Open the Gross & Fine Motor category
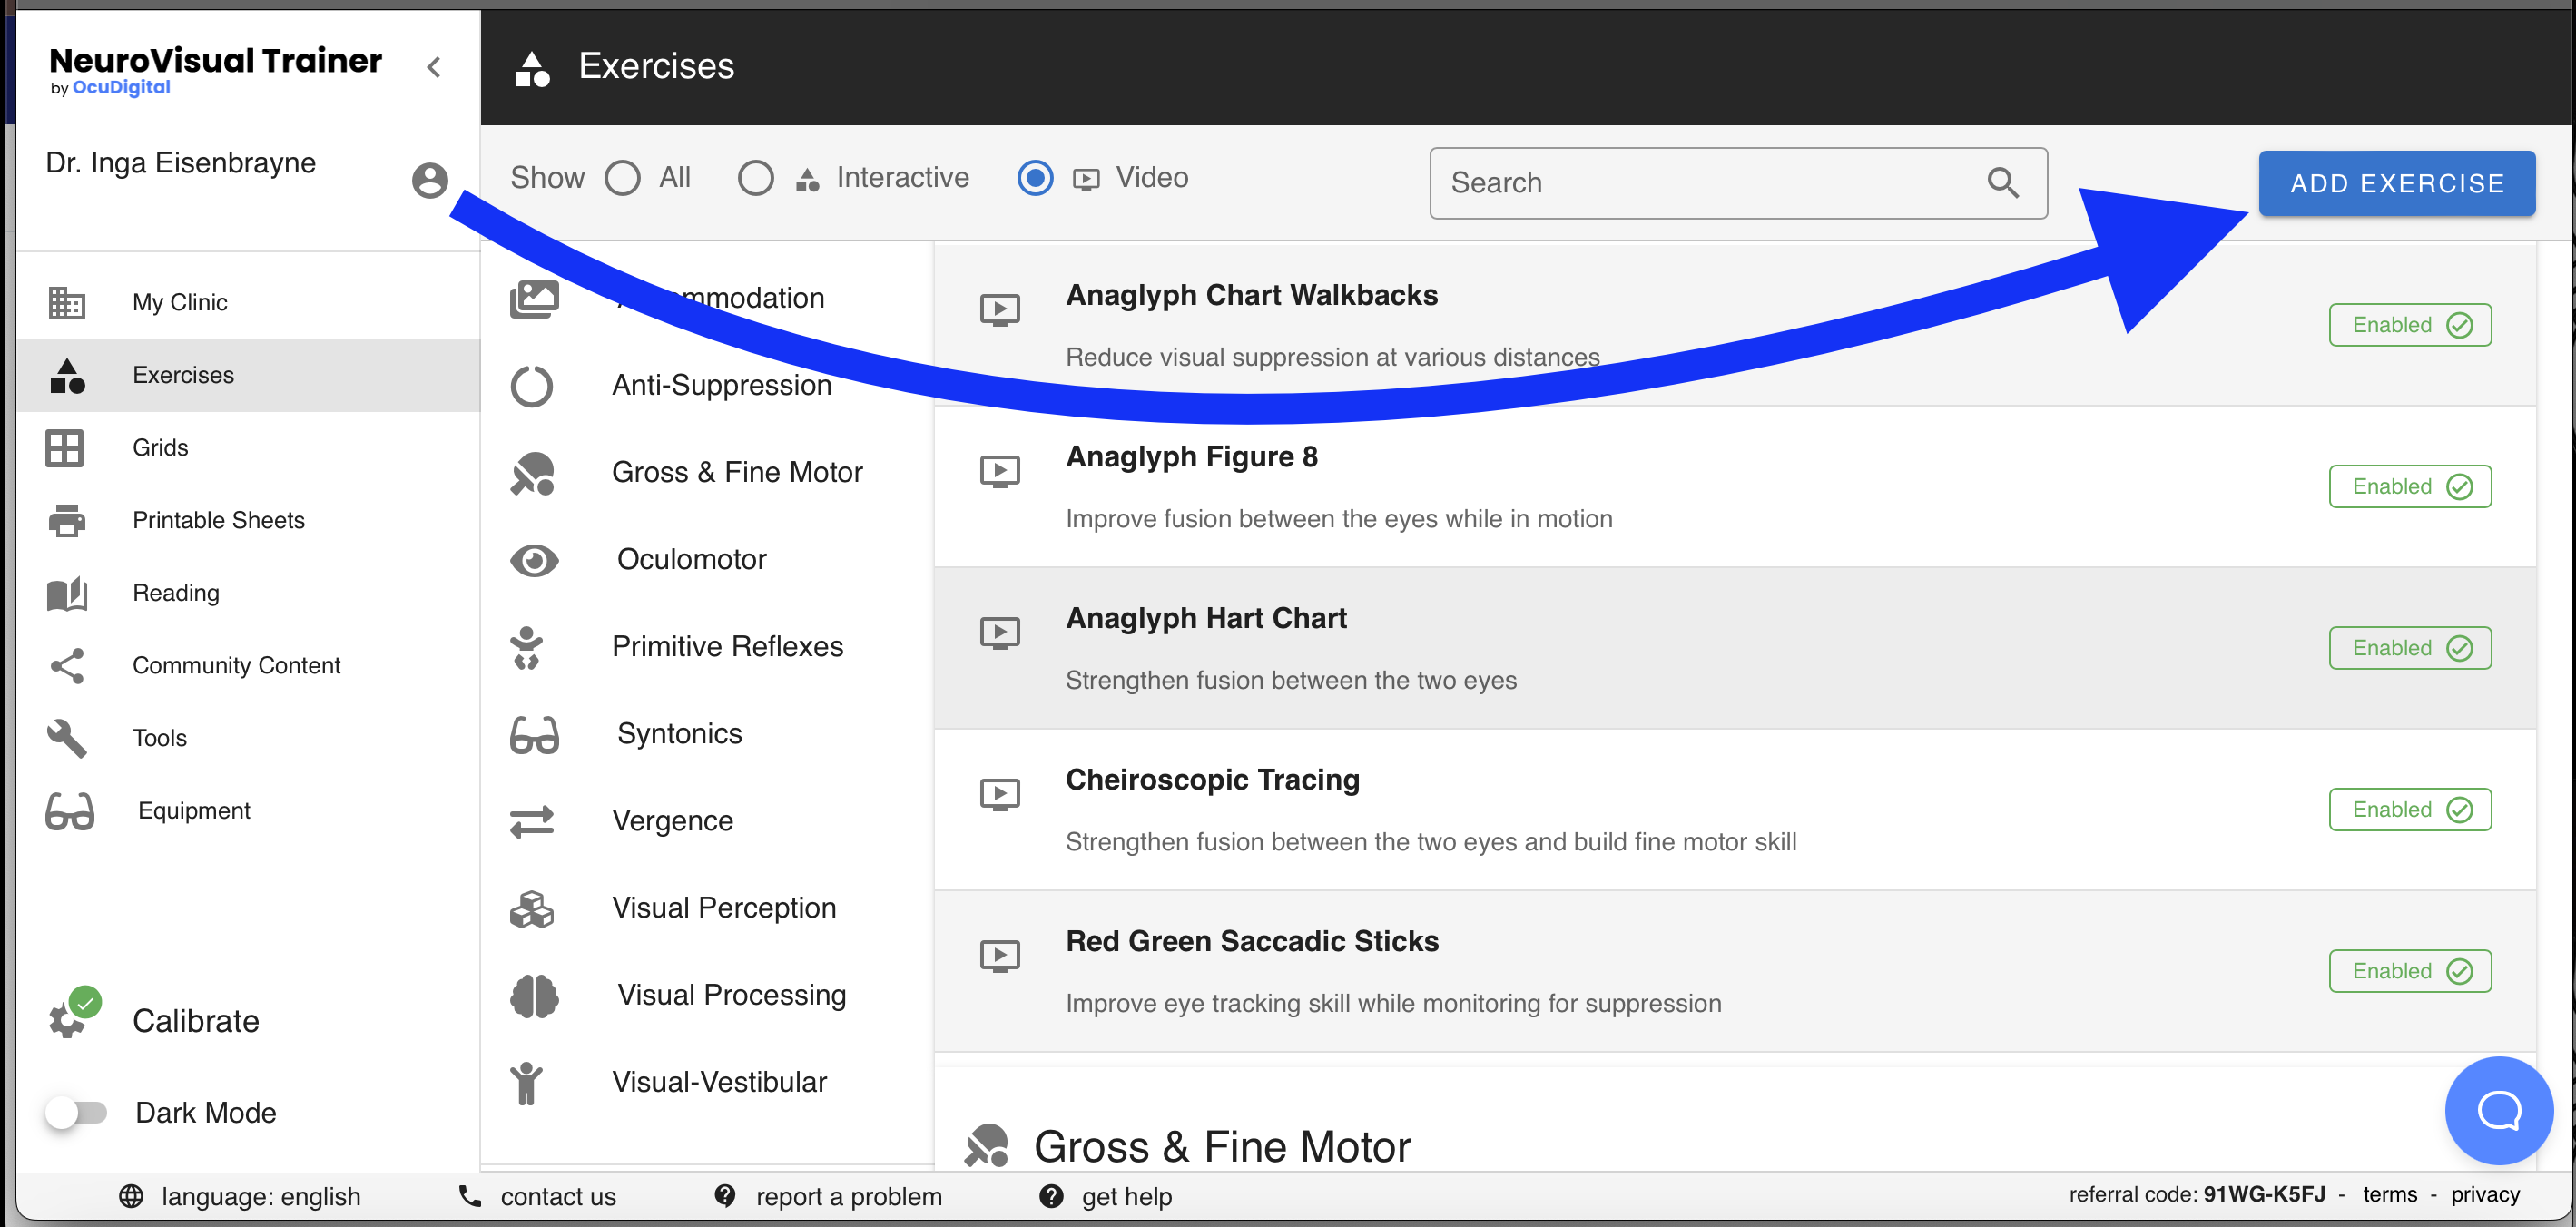This screenshot has height=1227, width=2576. click(736, 472)
